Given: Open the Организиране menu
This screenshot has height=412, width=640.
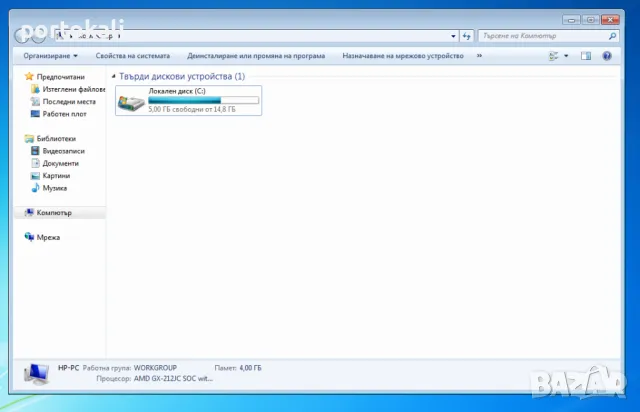Looking at the screenshot, I should coord(50,56).
